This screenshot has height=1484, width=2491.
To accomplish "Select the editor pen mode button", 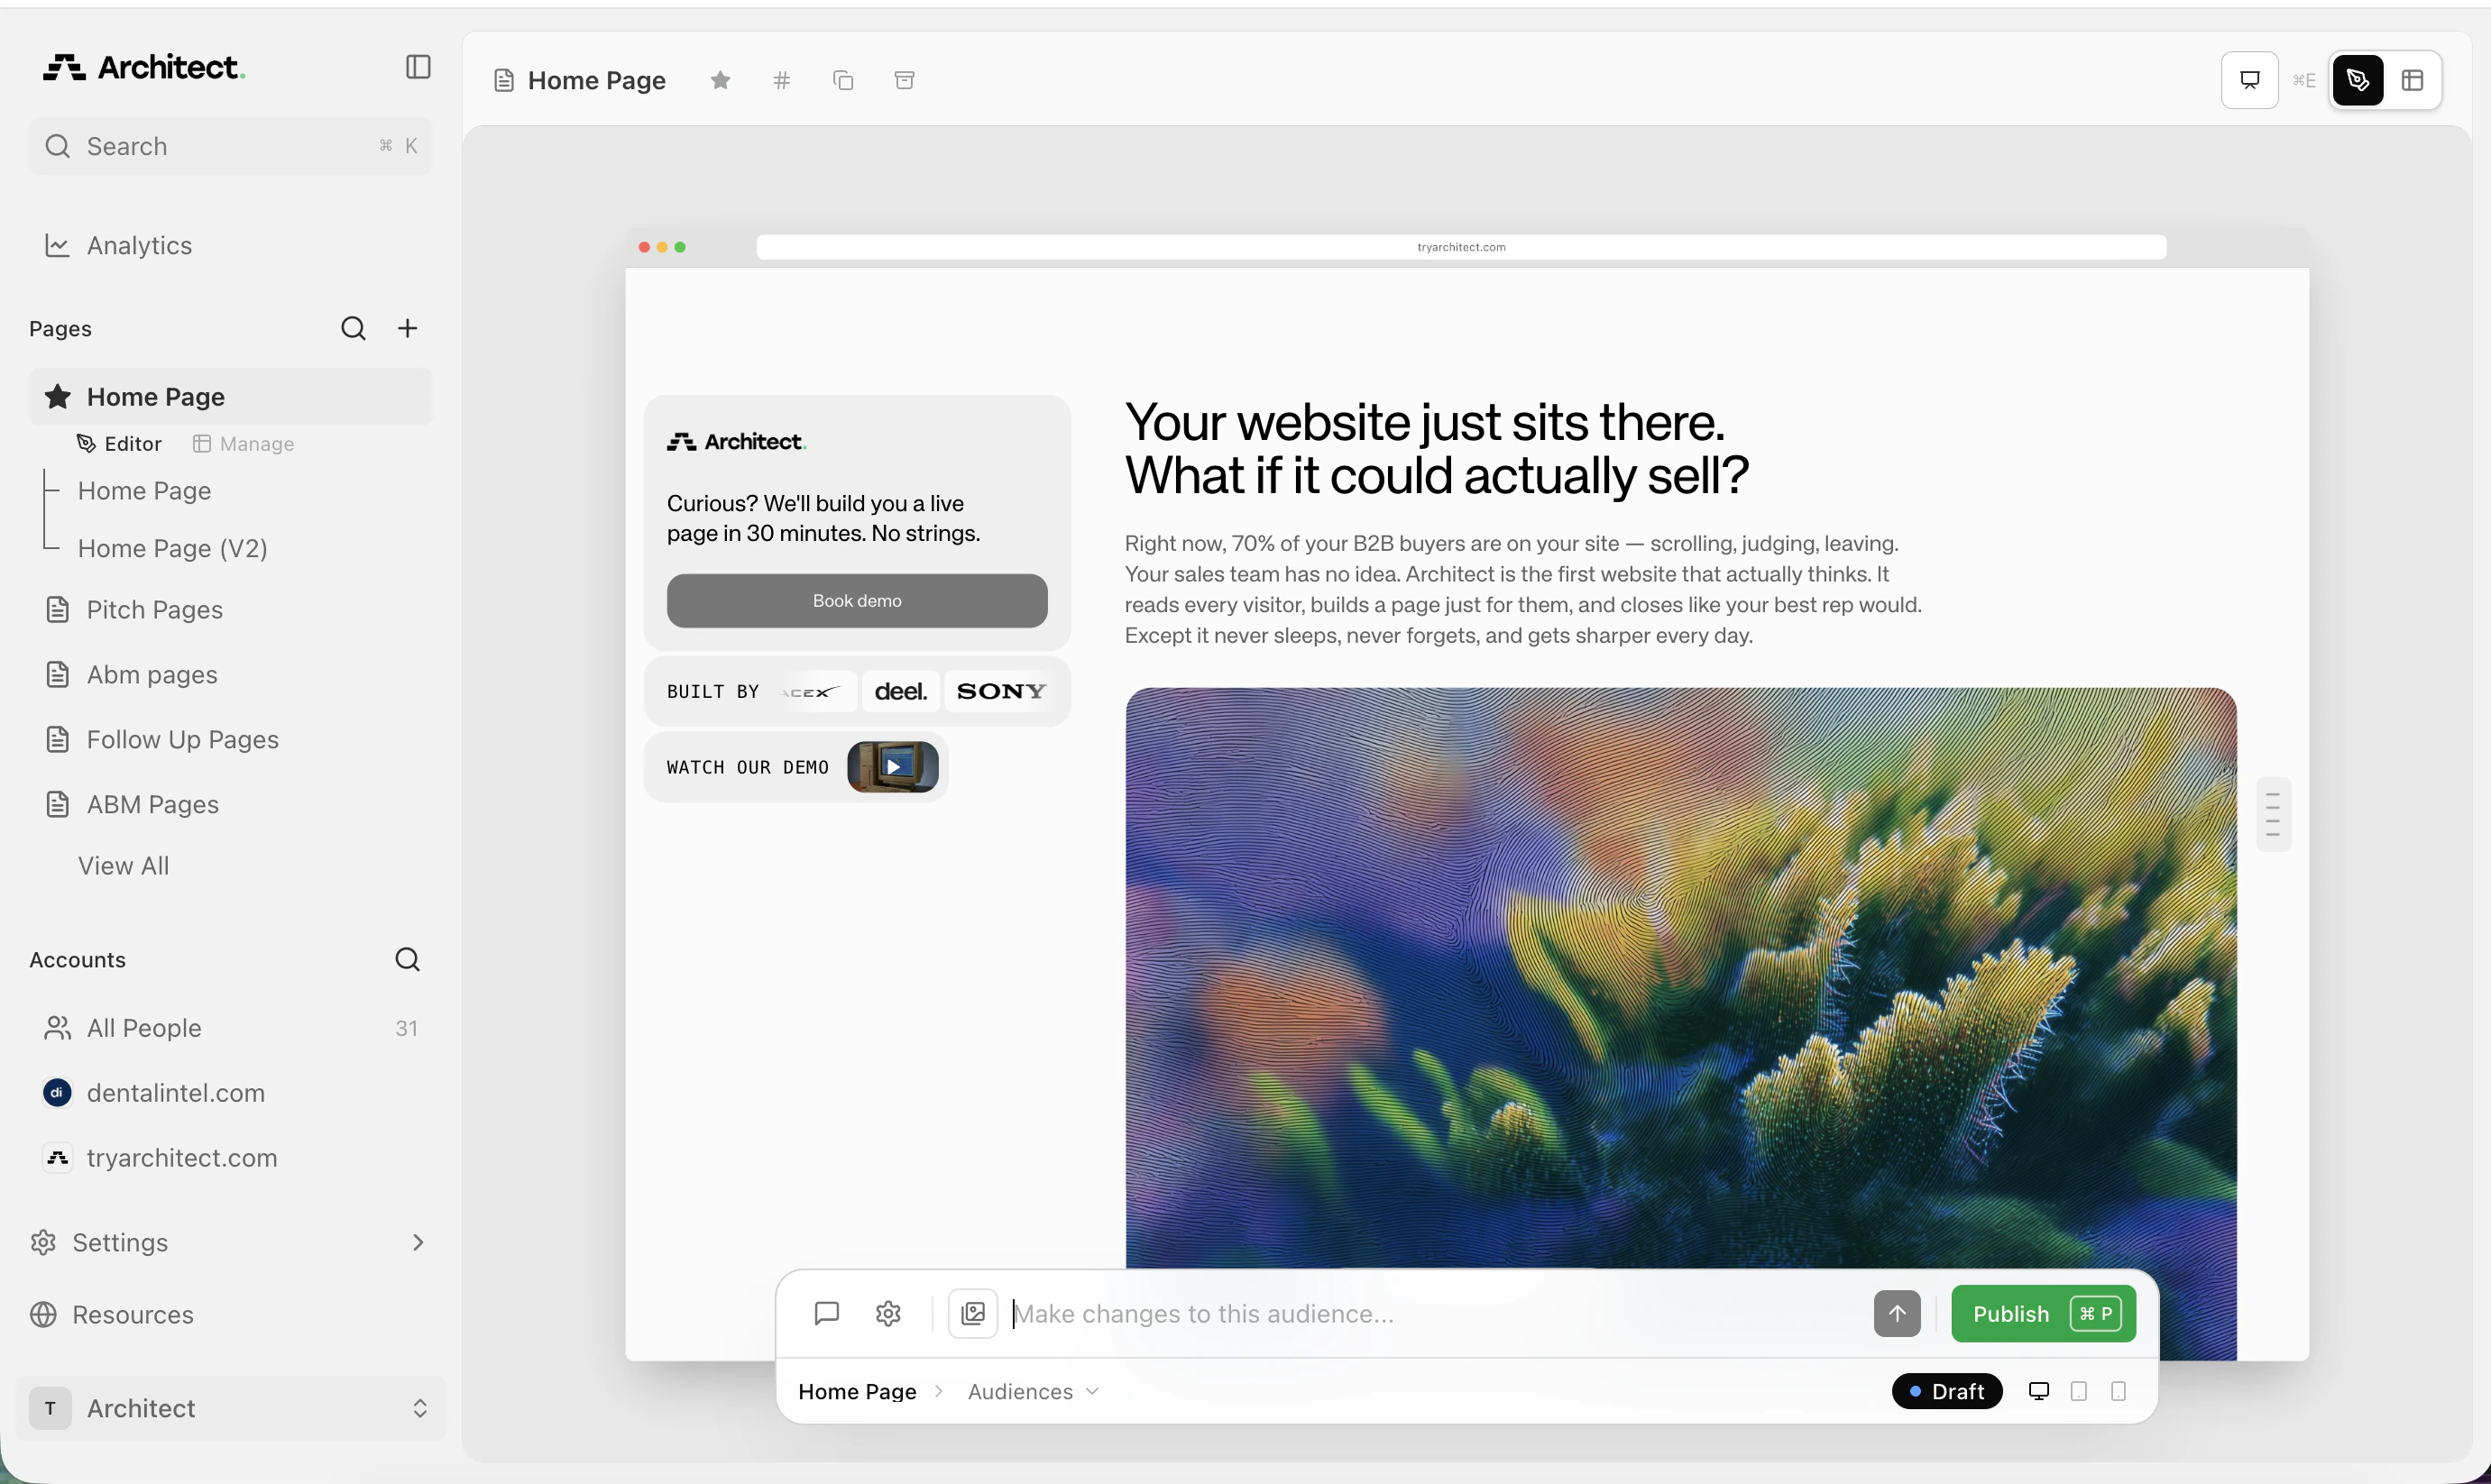I will [2358, 80].
